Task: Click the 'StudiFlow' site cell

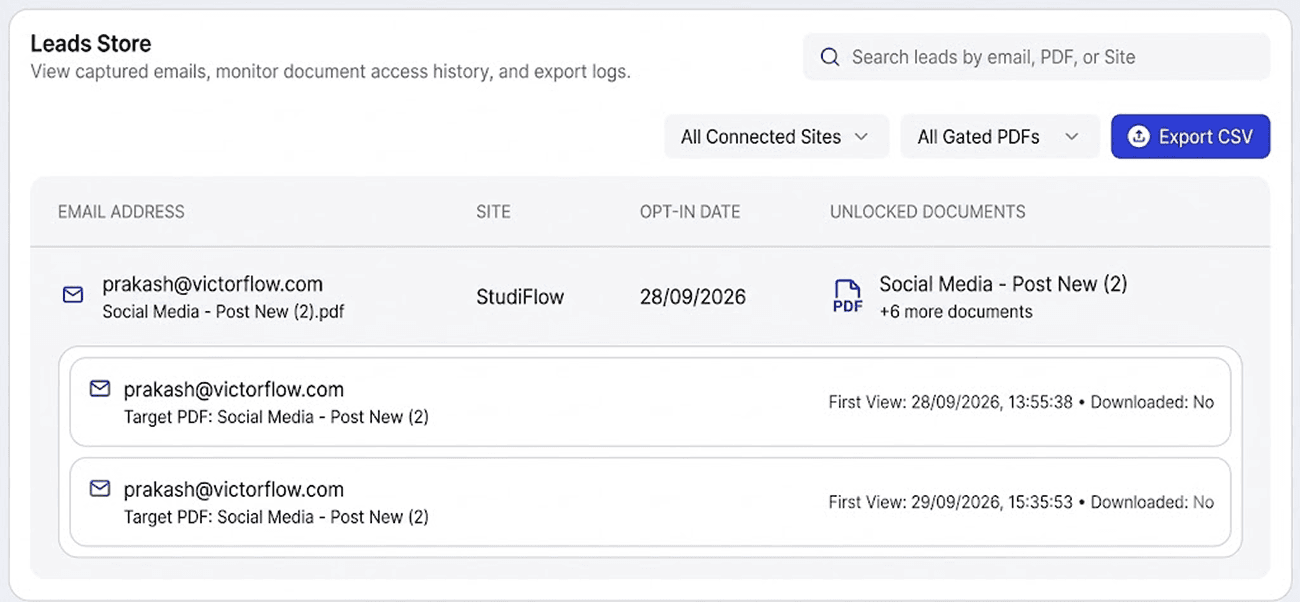Action: pyautogui.click(x=520, y=297)
